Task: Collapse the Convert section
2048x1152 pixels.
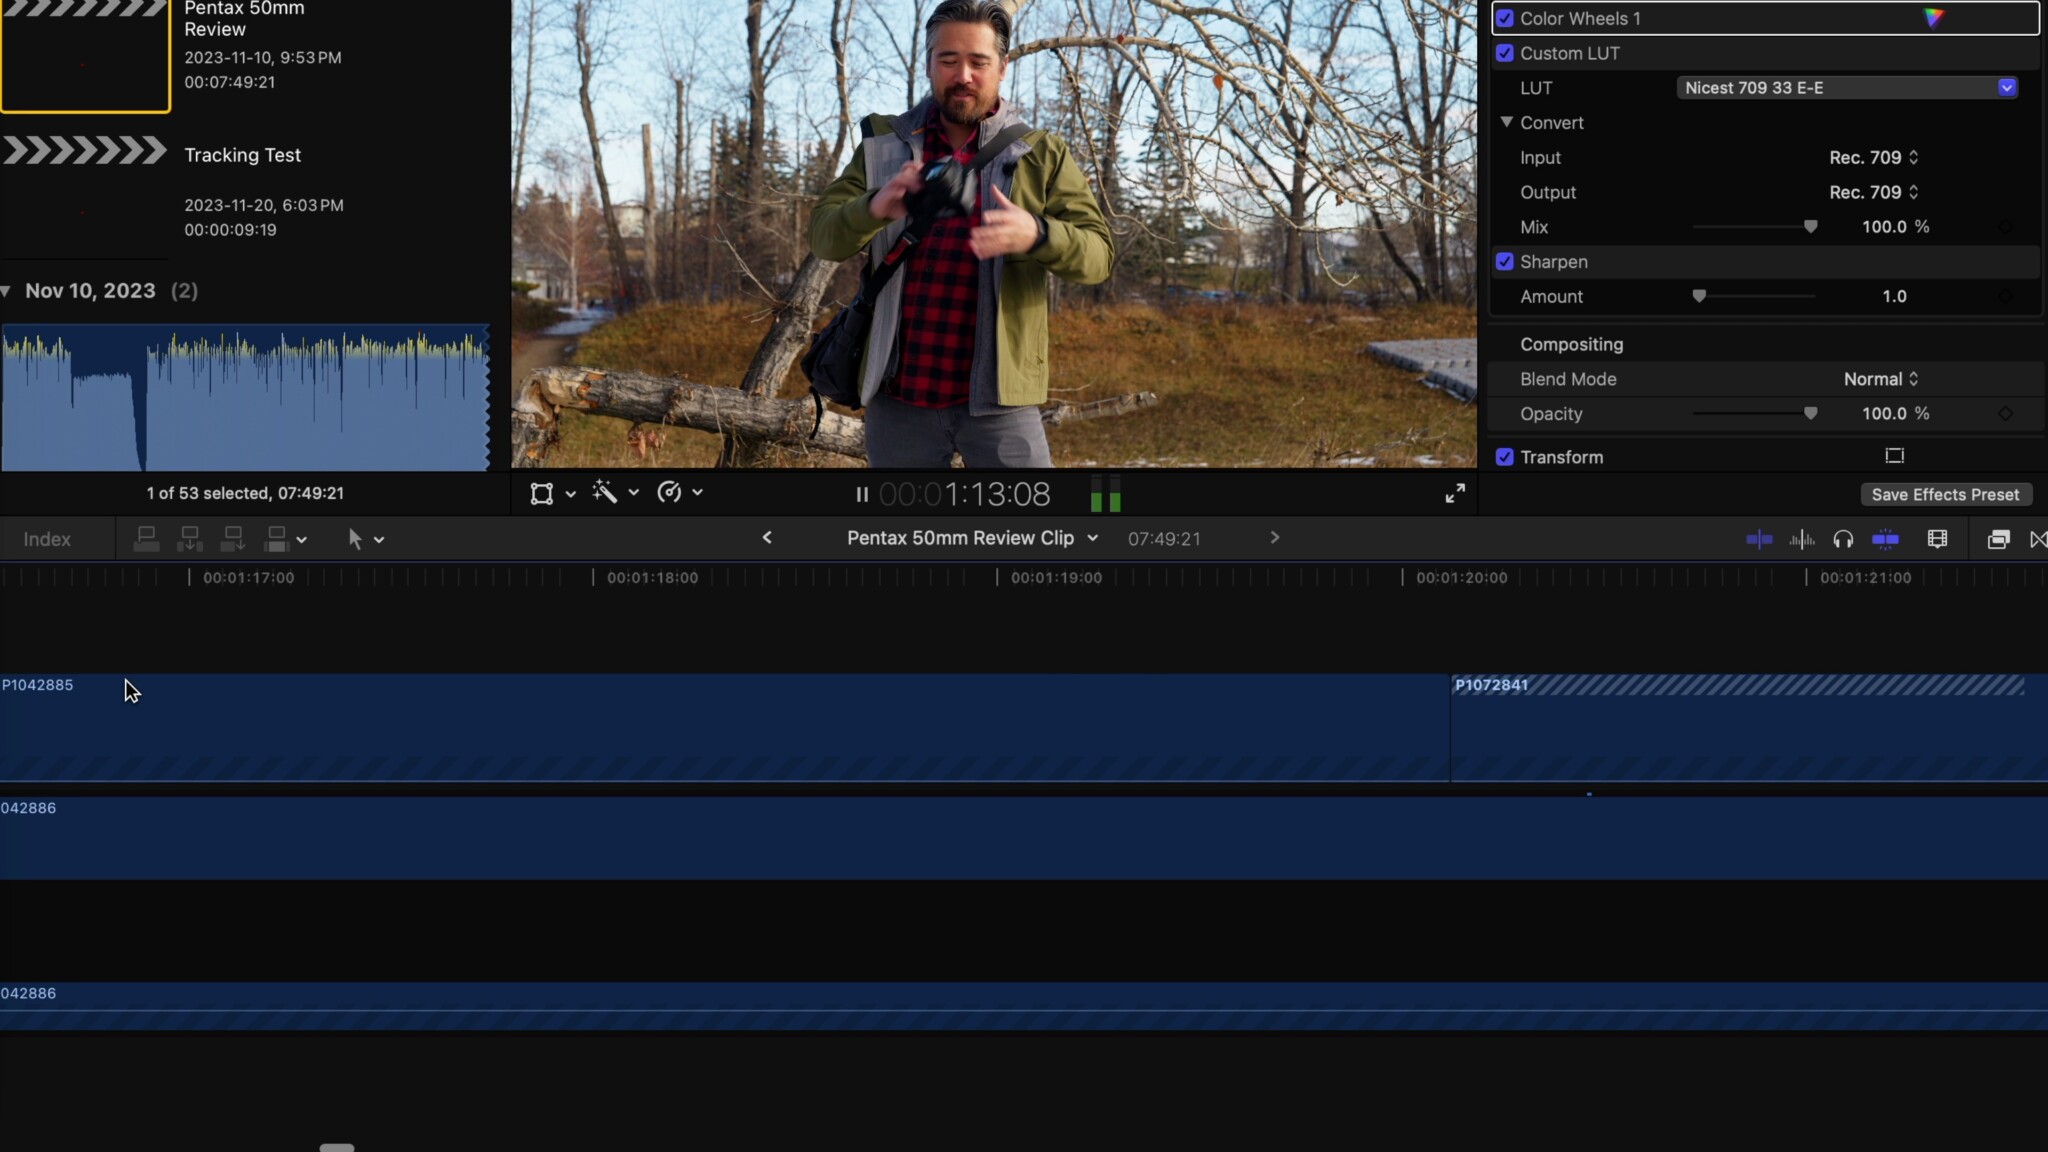Action: (1506, 122)
